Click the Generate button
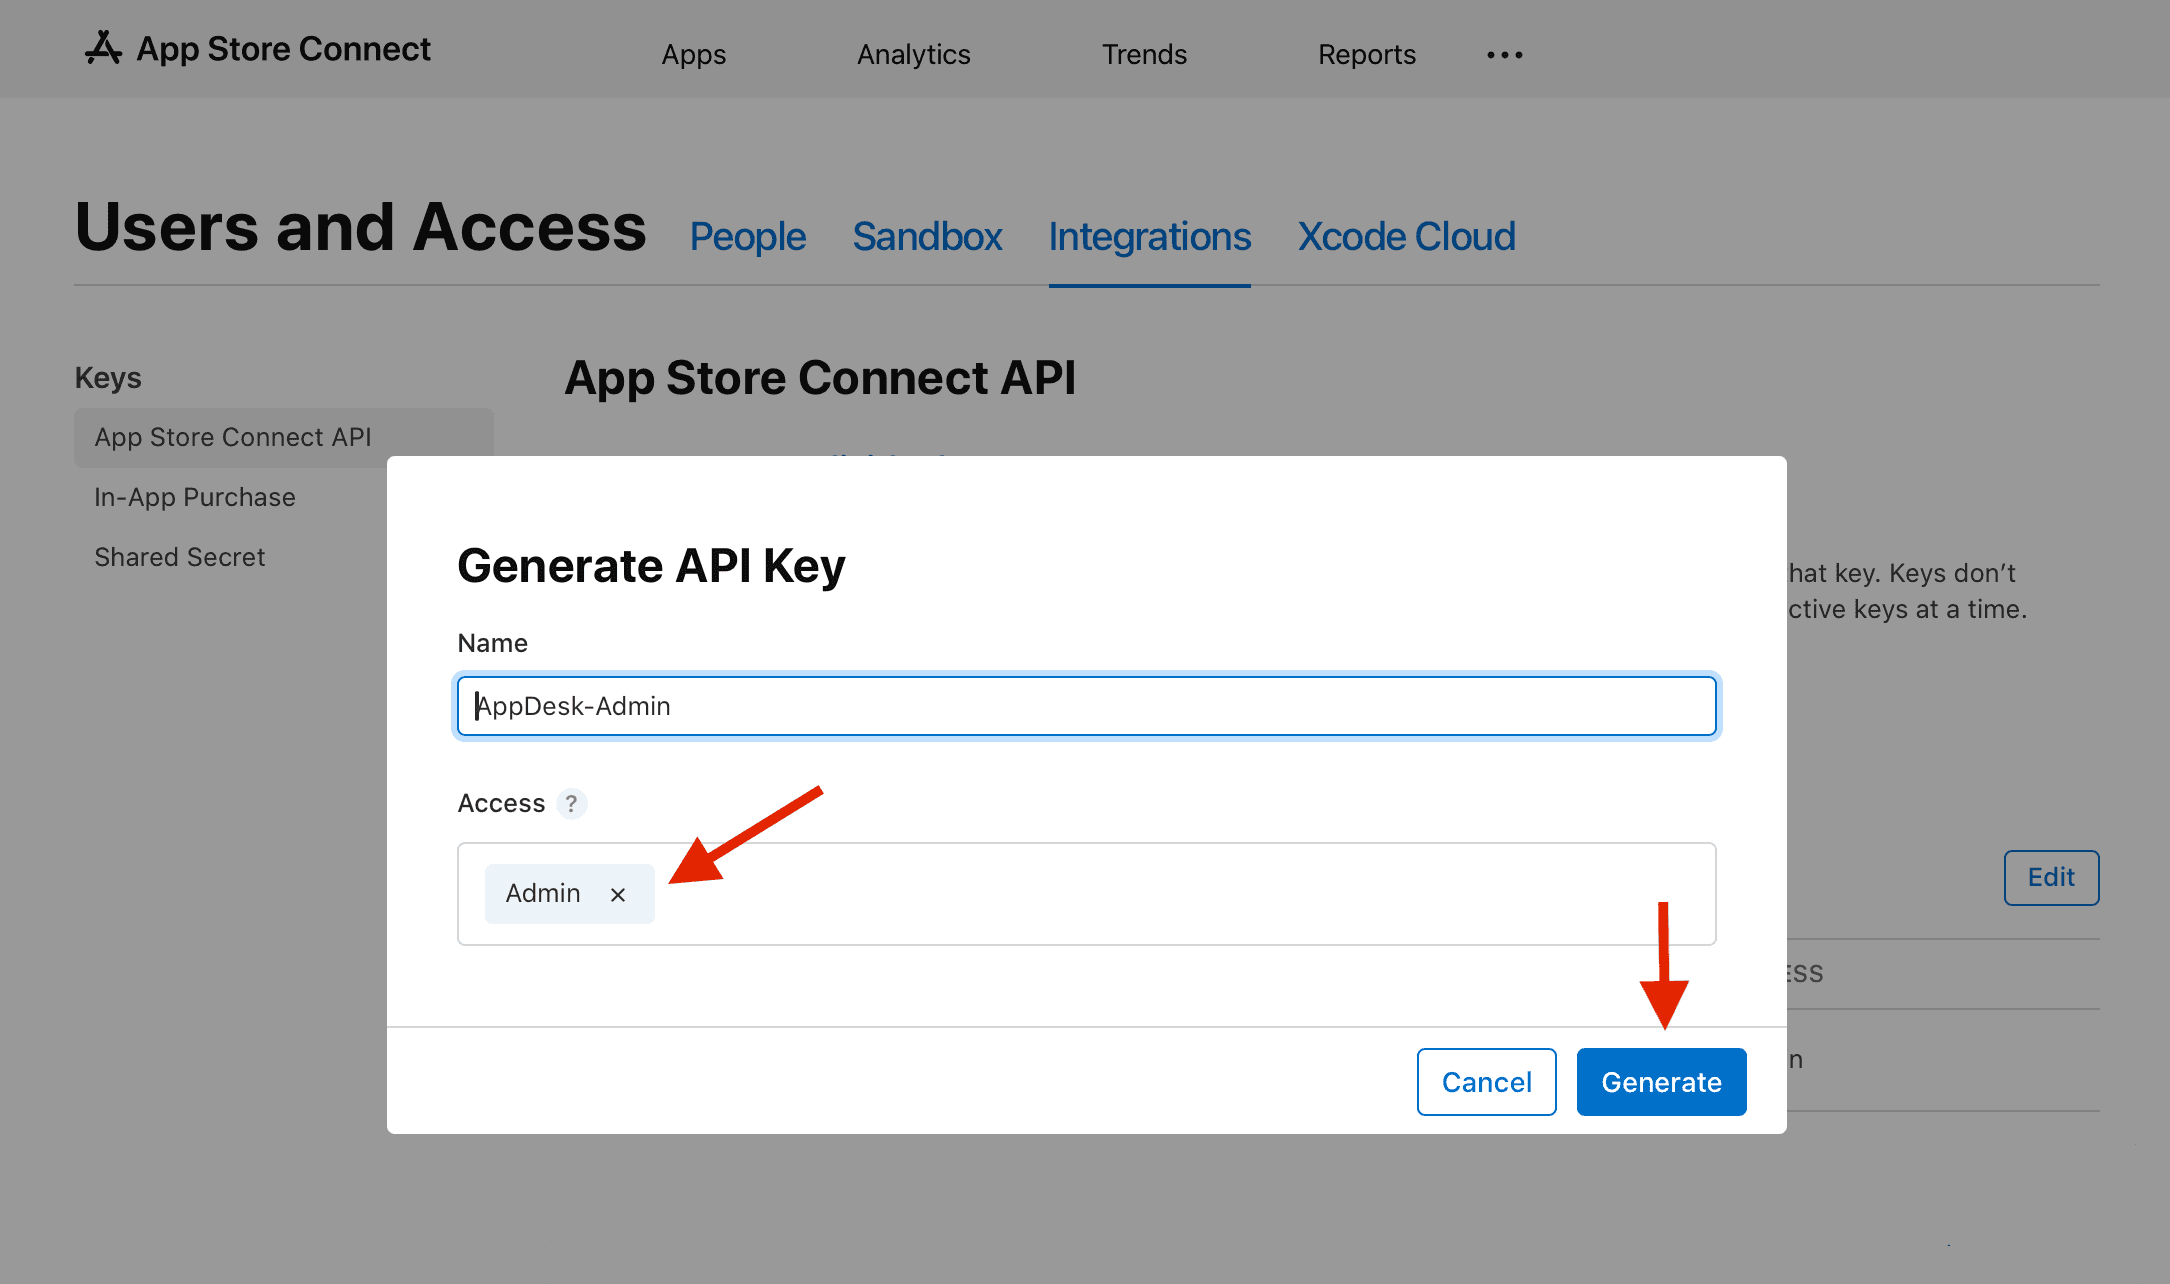 pyautogui.click(x=1661, y=1081)
